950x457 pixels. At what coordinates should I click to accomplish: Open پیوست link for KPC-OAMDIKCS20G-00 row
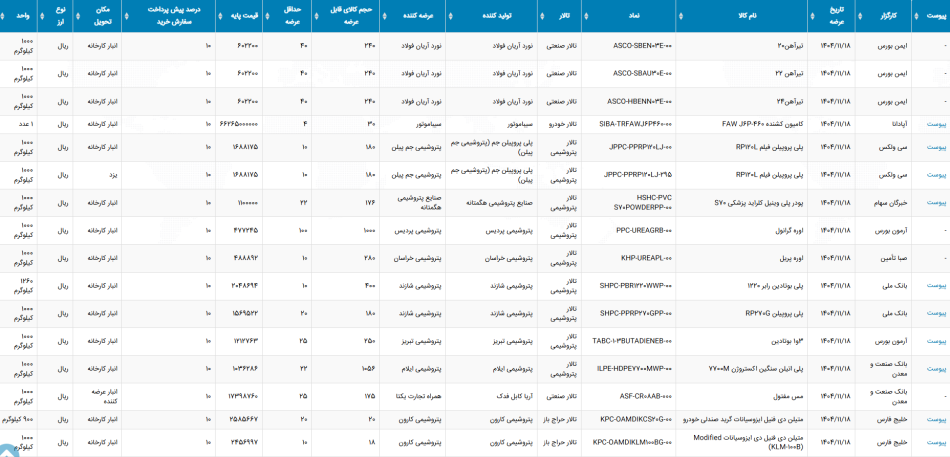click(x=936, y=419)
